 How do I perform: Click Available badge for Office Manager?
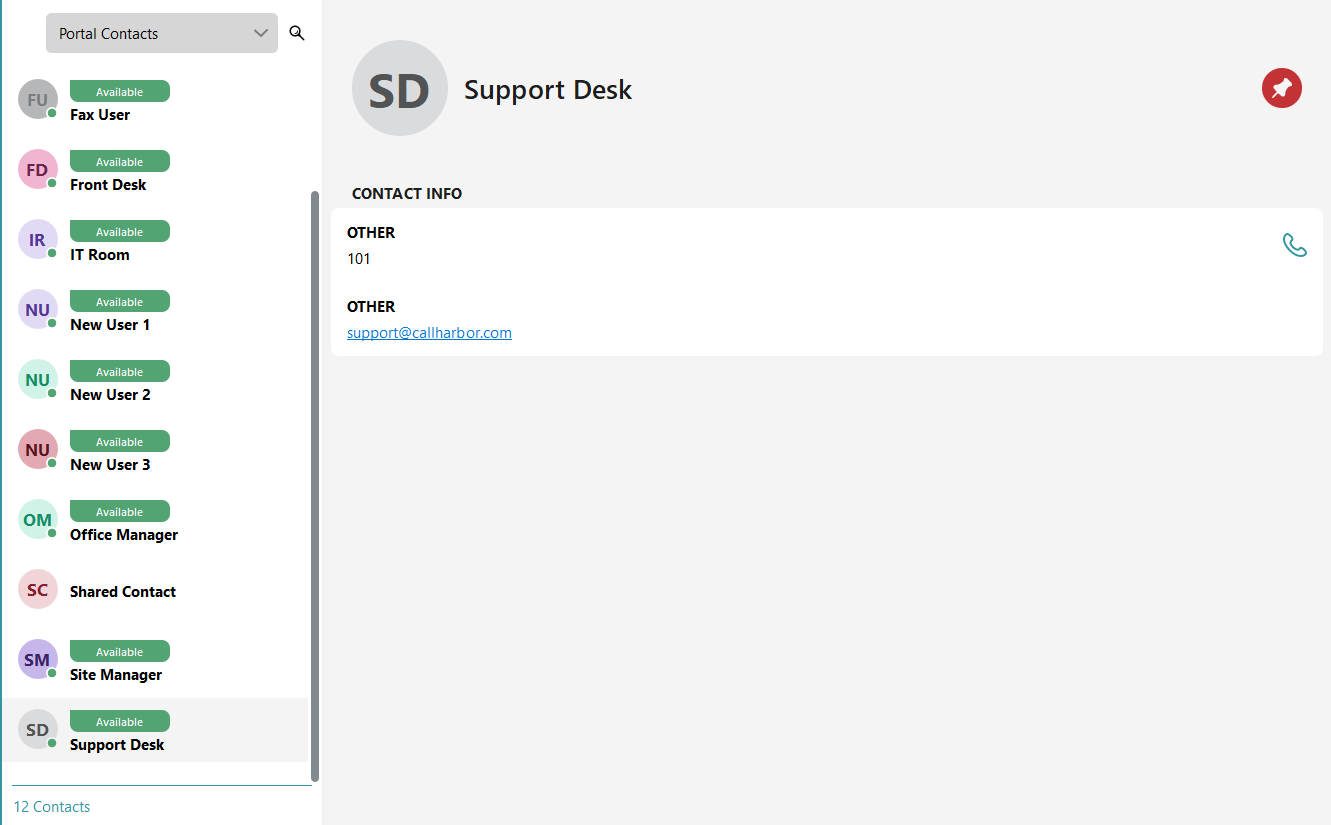click(120, 511)
